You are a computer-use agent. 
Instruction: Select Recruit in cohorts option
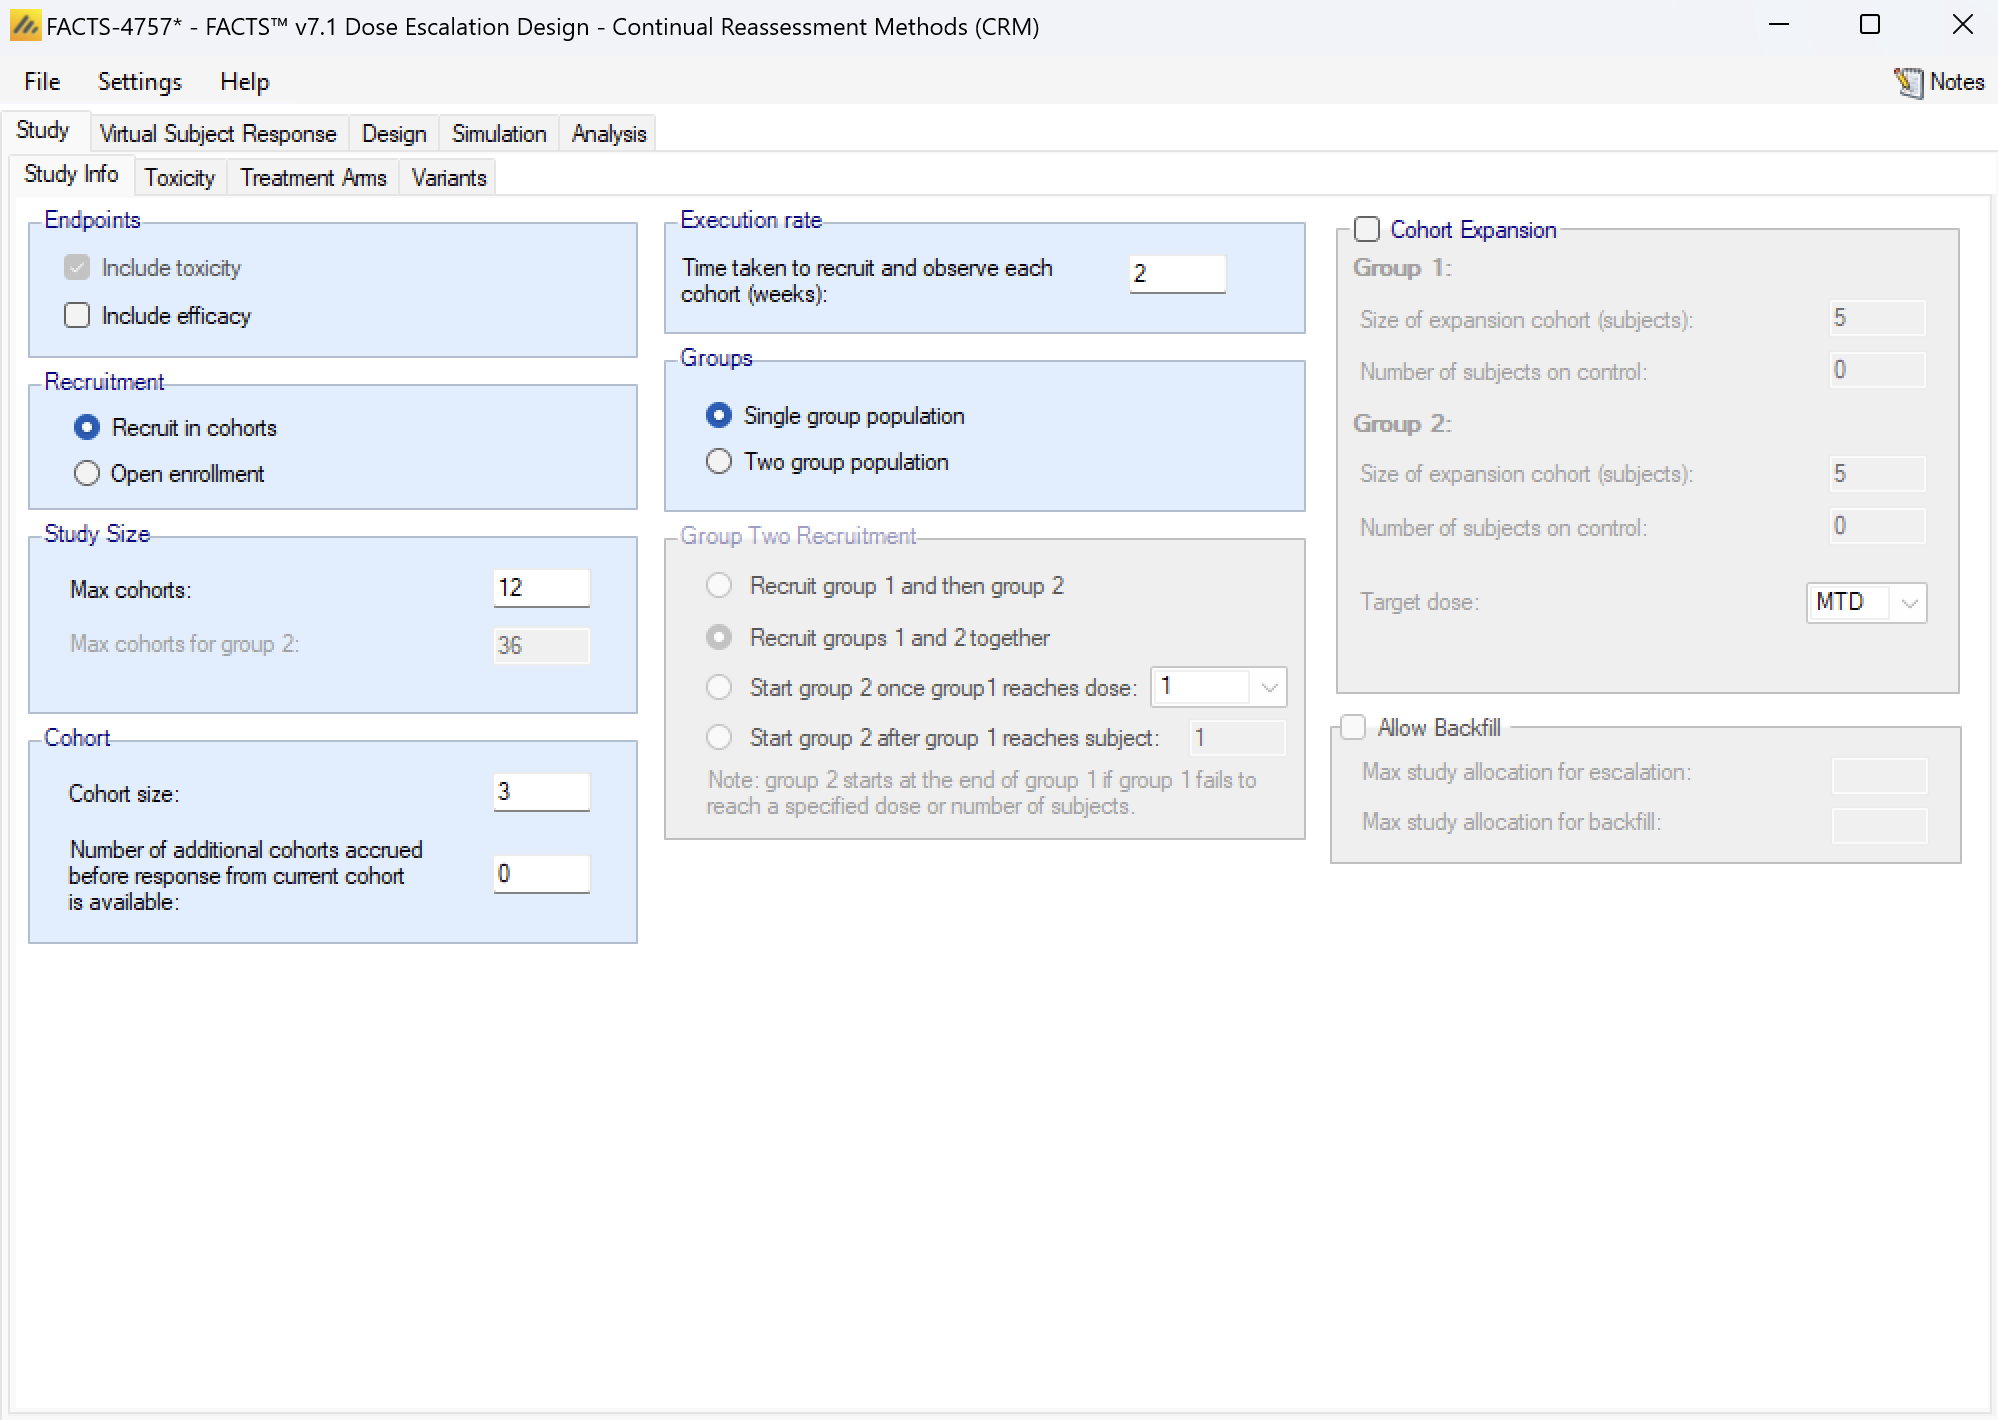point(87,428)
